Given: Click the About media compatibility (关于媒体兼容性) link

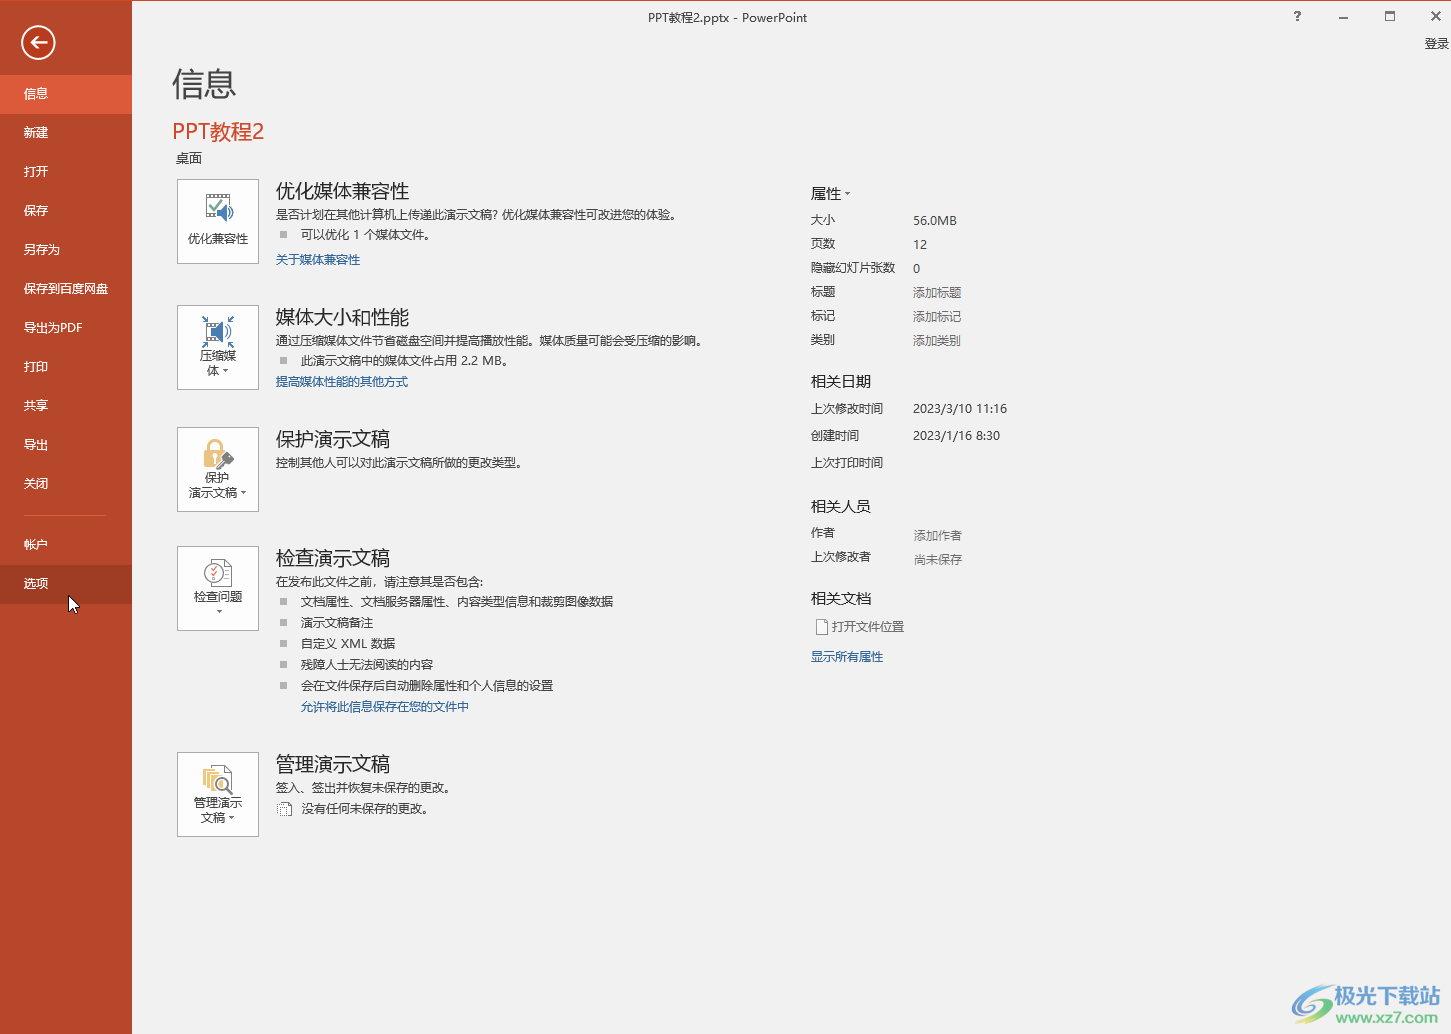Looking at the screenshot, I should coord(318,260).
